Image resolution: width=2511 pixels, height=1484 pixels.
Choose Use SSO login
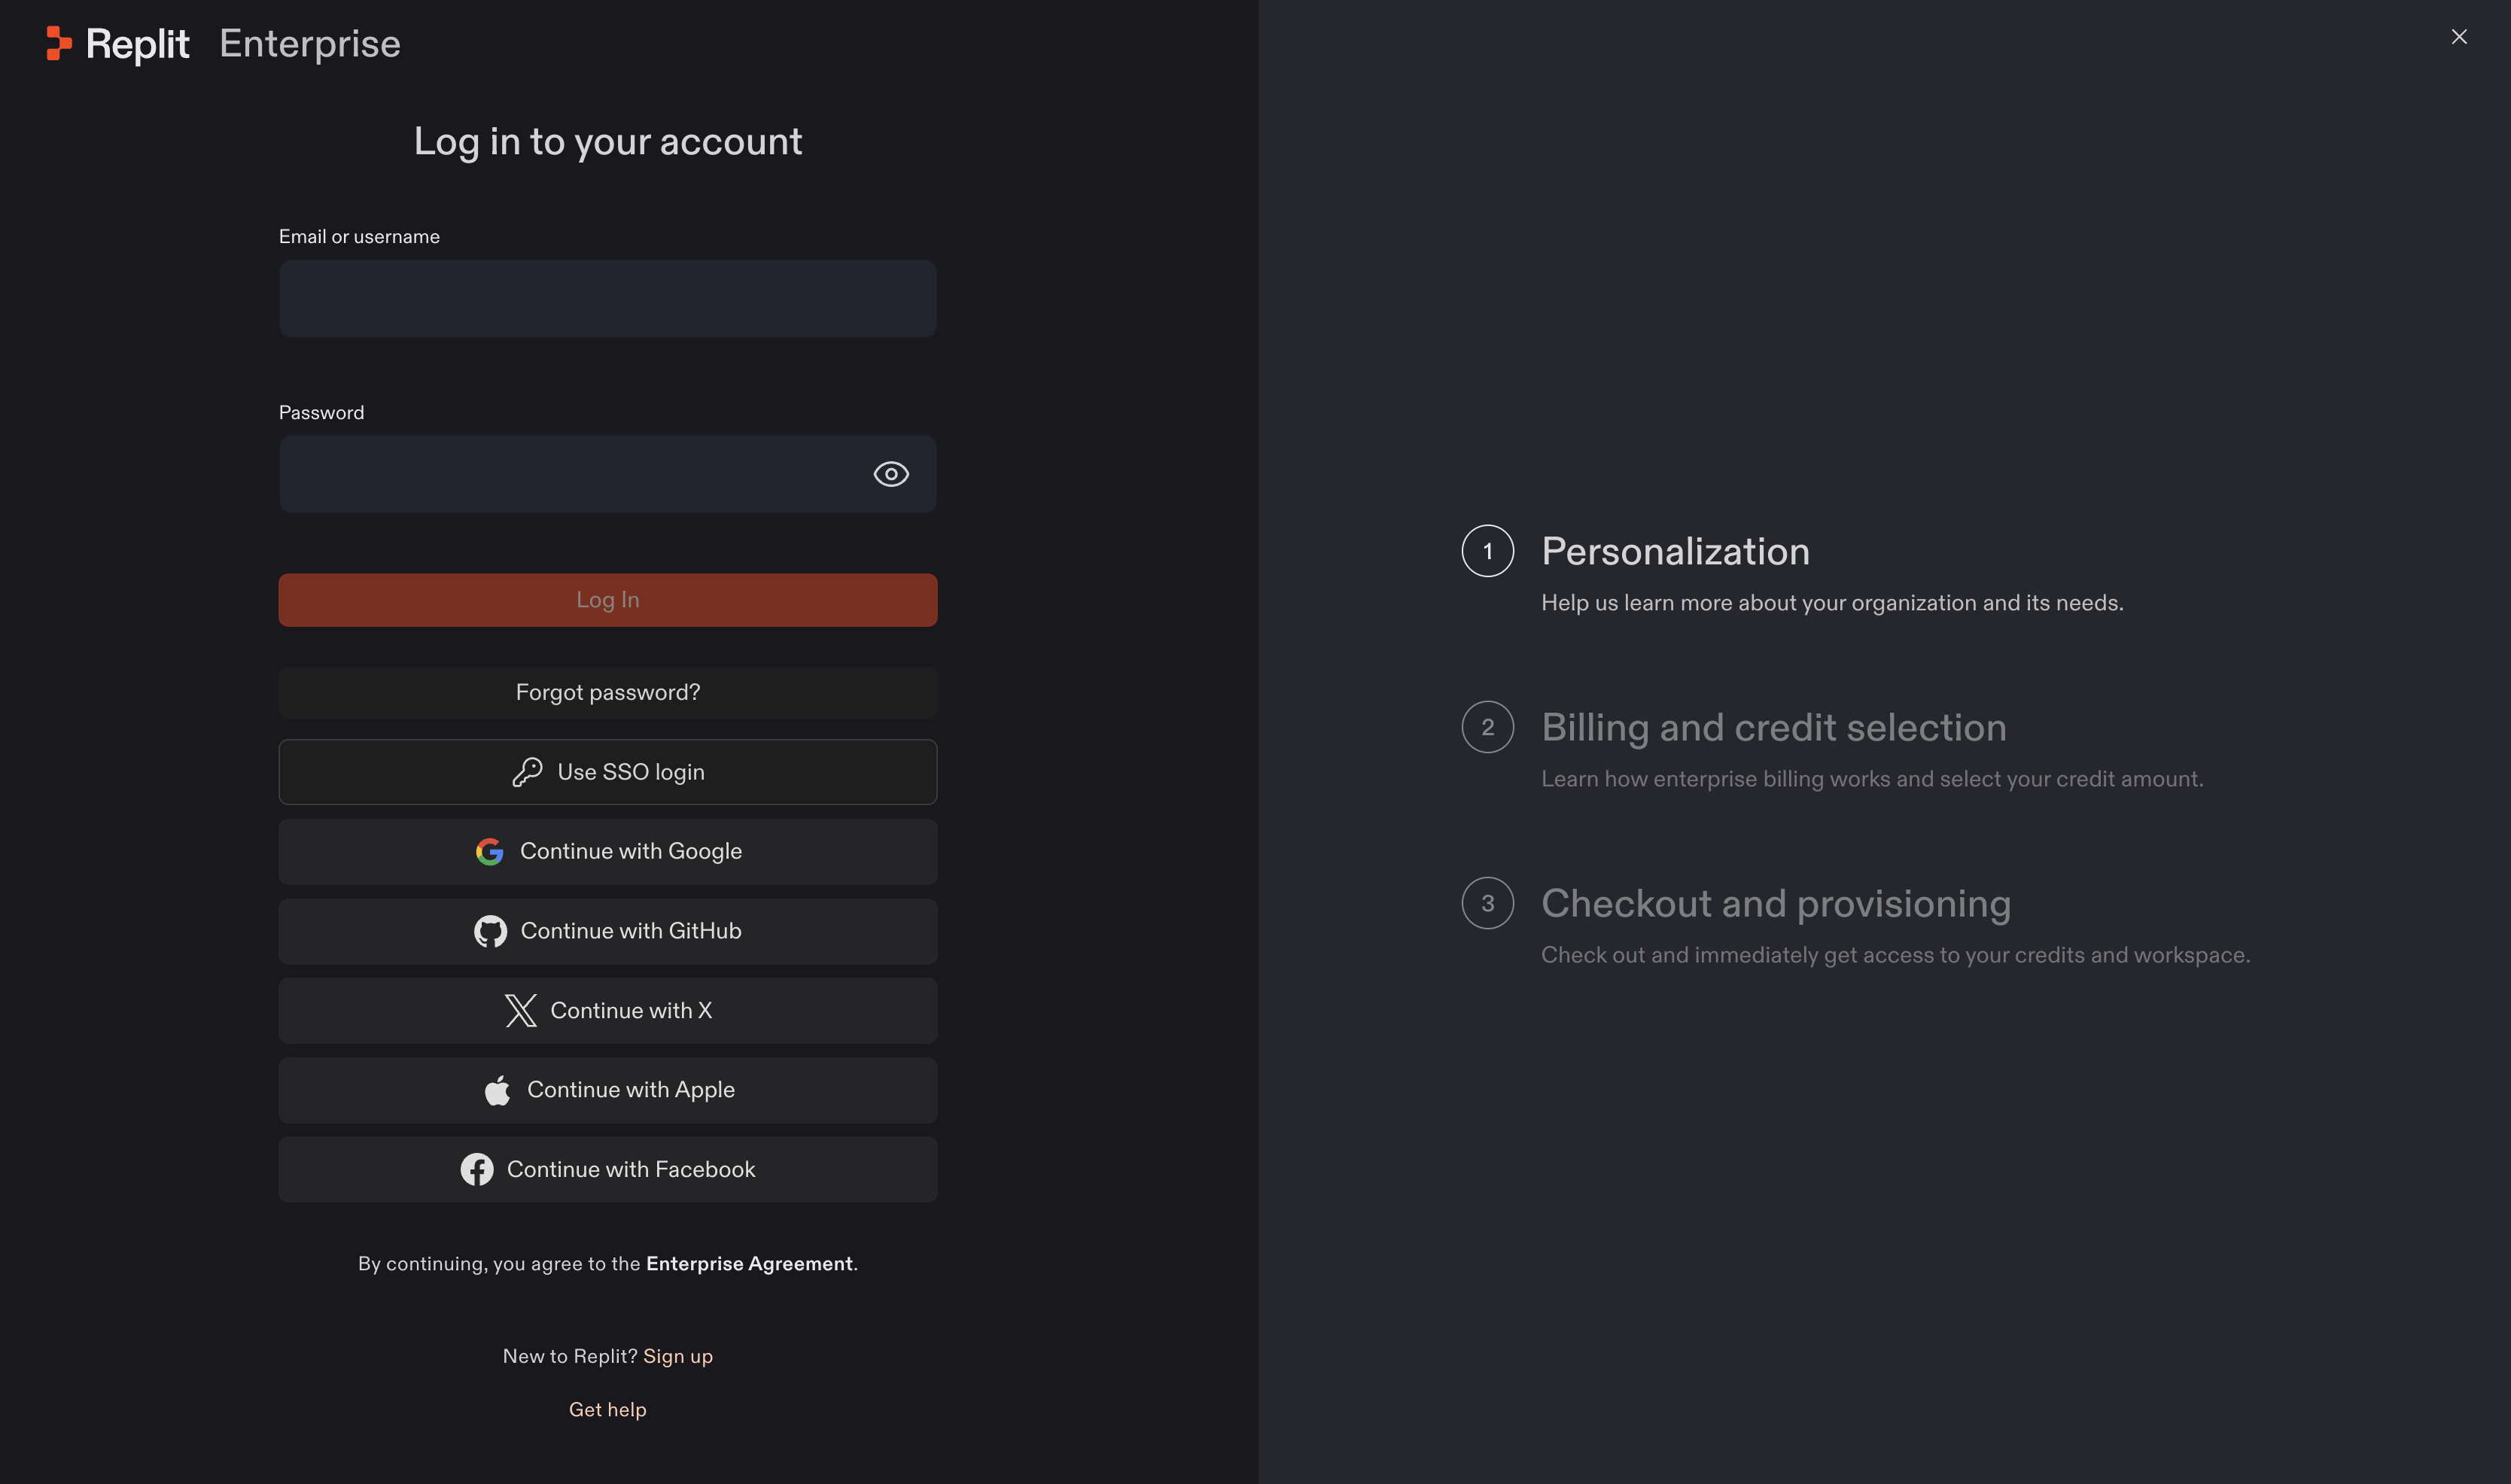[x=608, y=772]
